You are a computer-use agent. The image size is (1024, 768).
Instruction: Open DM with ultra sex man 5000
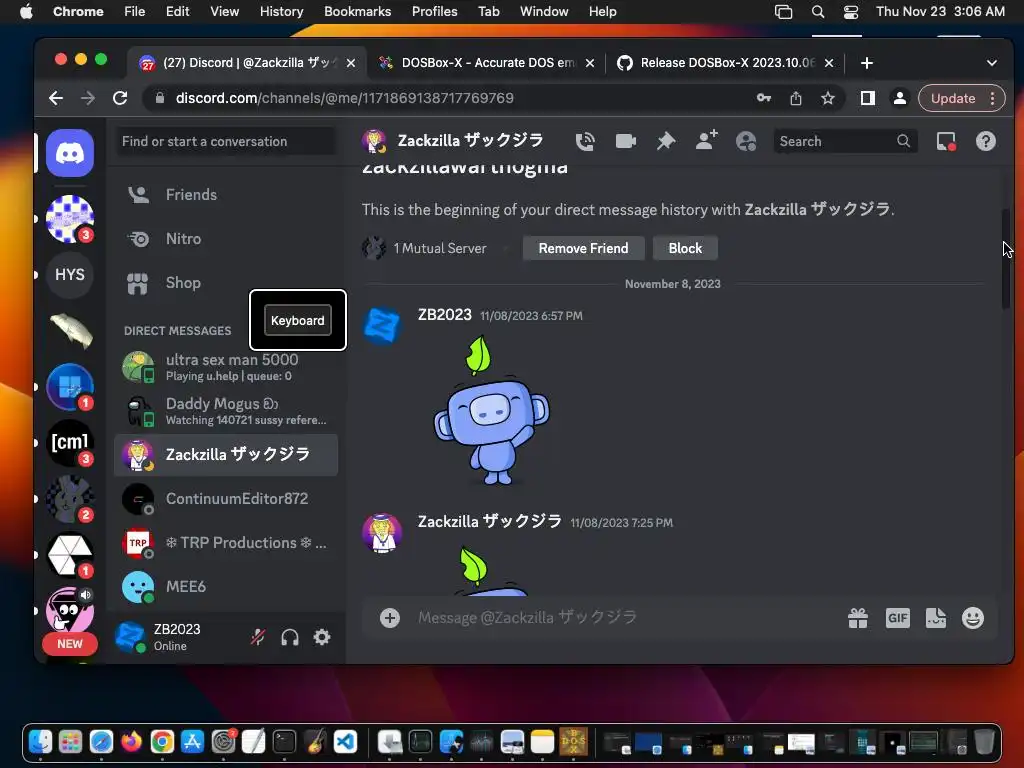(226, 367)
